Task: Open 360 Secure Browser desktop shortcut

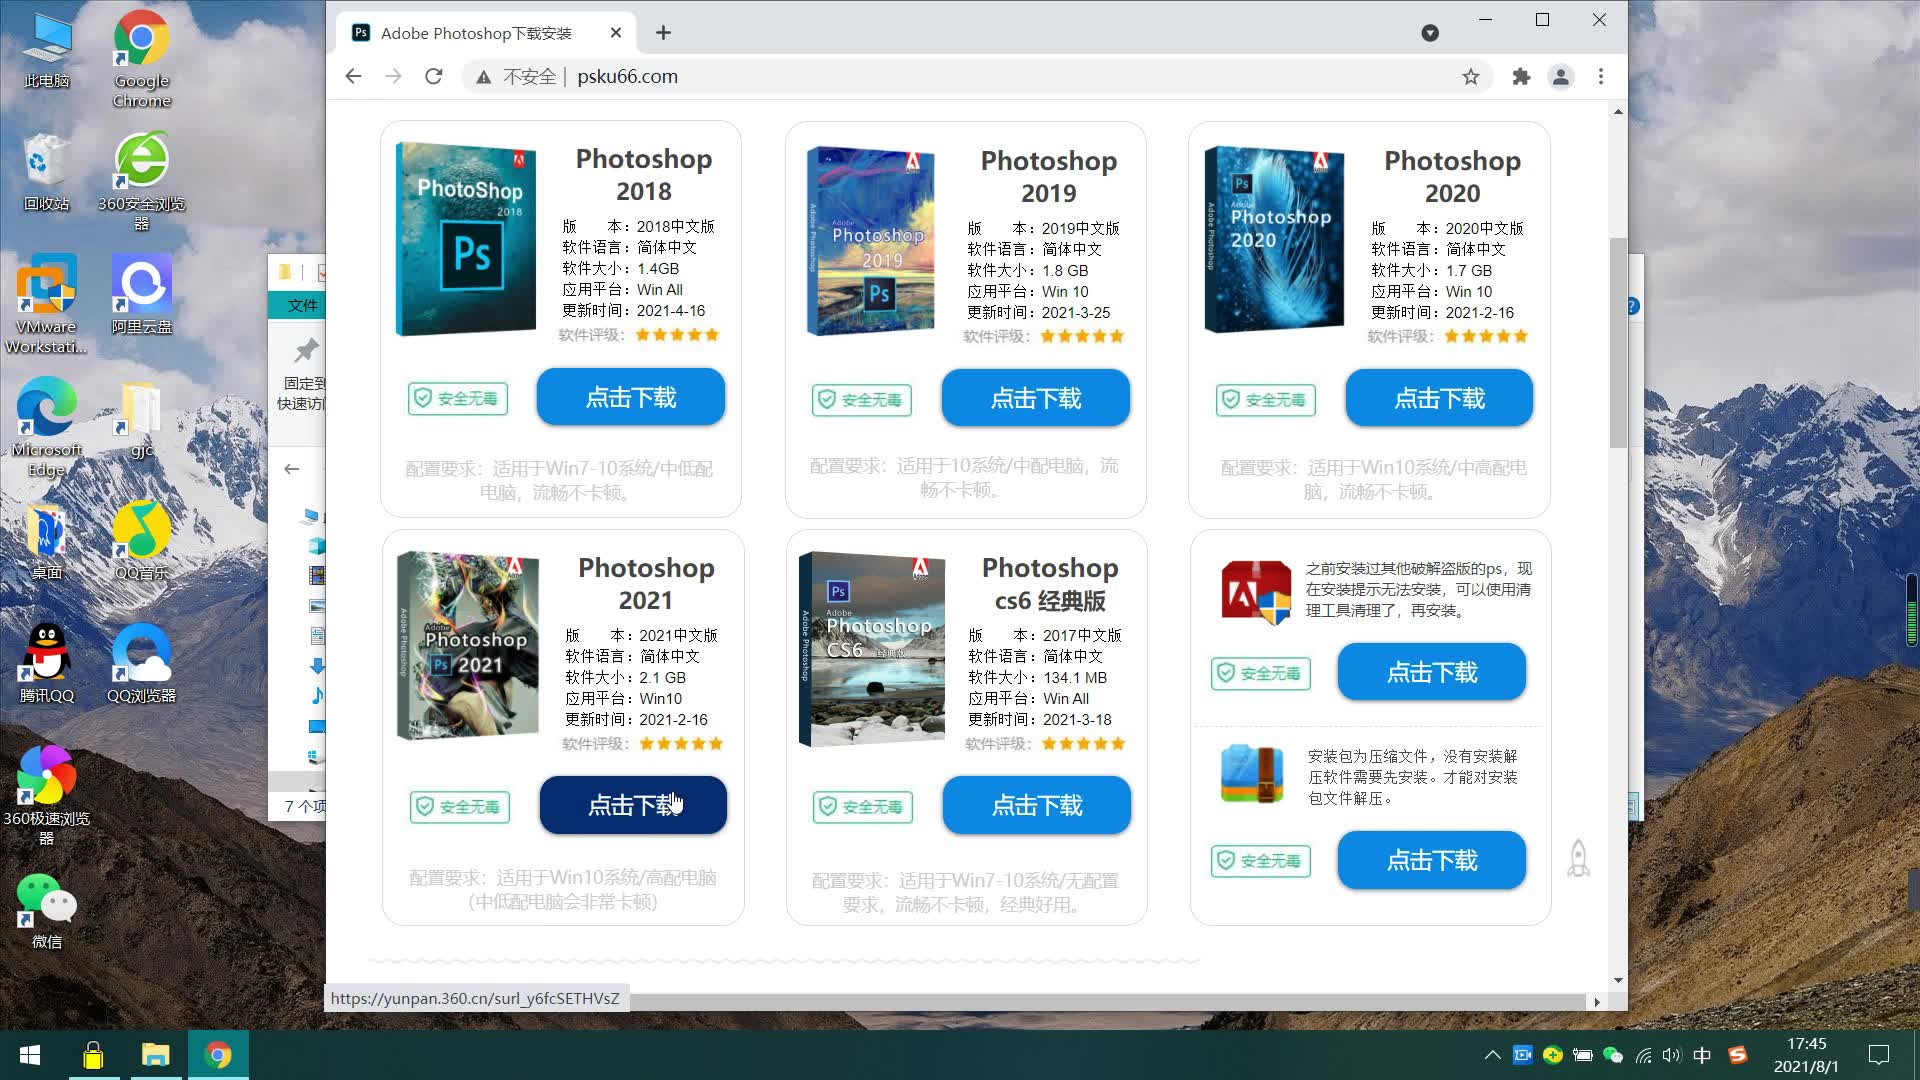Action: [x=142, y=182]
